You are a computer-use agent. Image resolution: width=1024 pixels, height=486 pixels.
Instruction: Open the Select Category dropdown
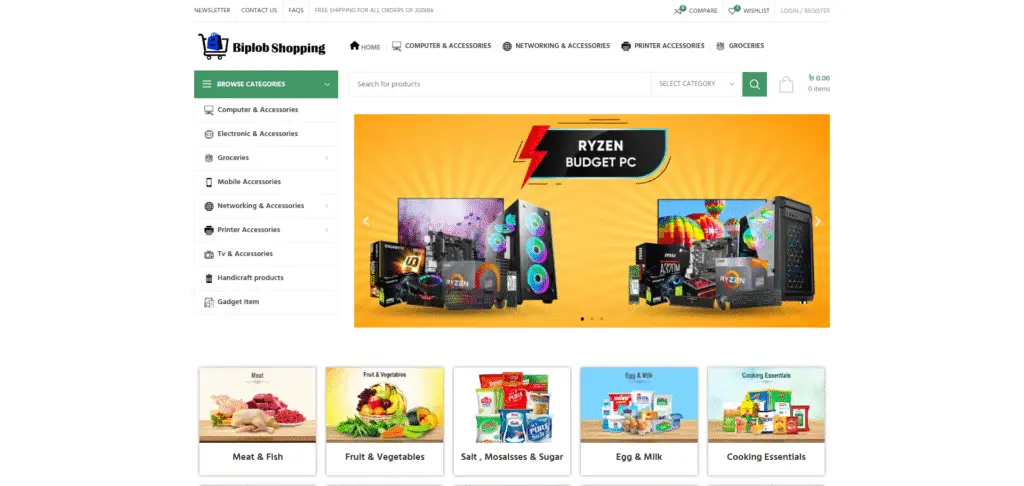tap(696, 84)
